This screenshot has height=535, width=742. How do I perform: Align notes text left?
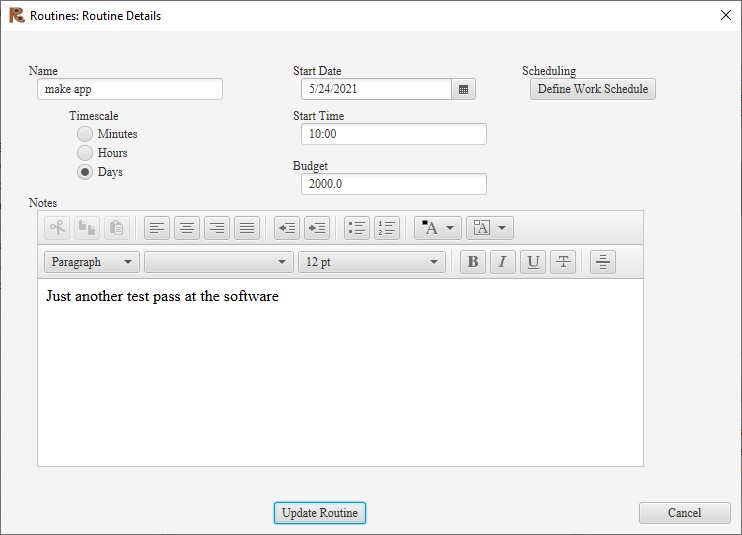pos(157,228)
